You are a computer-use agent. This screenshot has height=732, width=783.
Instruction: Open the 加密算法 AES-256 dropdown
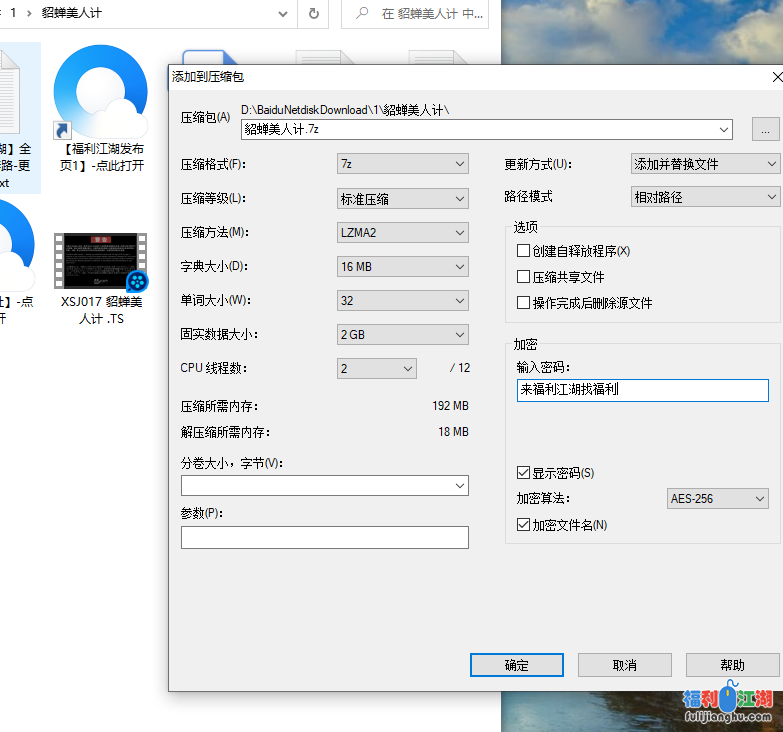tap(717, 498)
